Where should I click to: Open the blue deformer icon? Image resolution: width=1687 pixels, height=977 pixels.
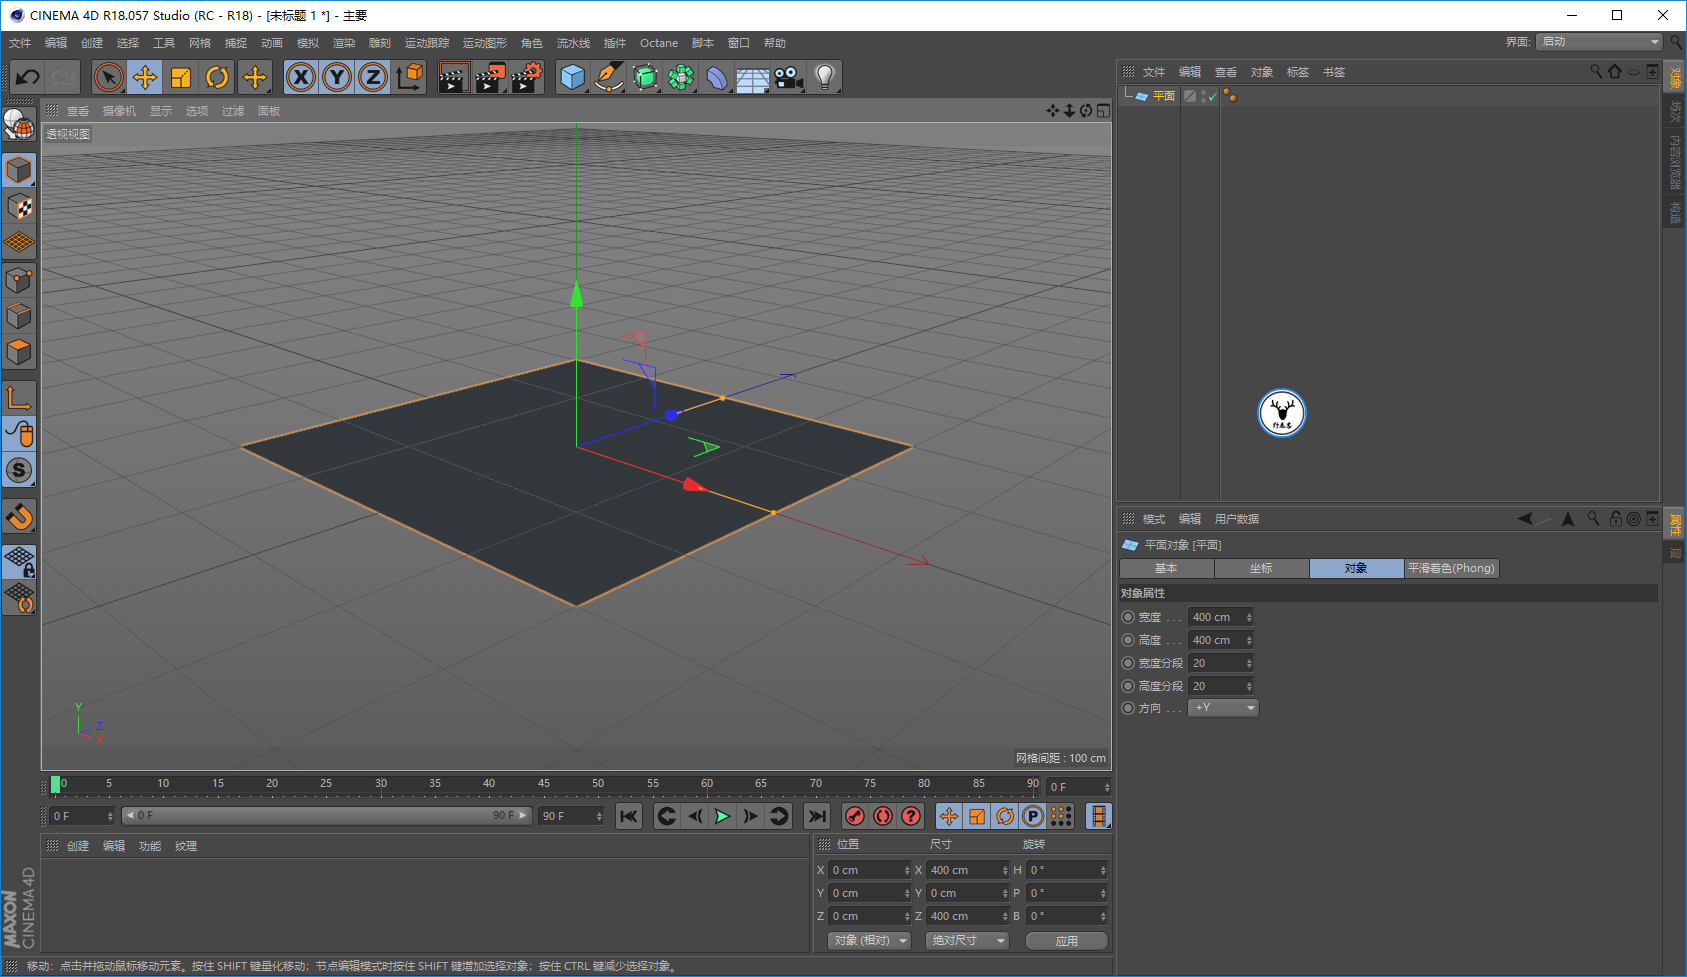(x=717, y=77)
